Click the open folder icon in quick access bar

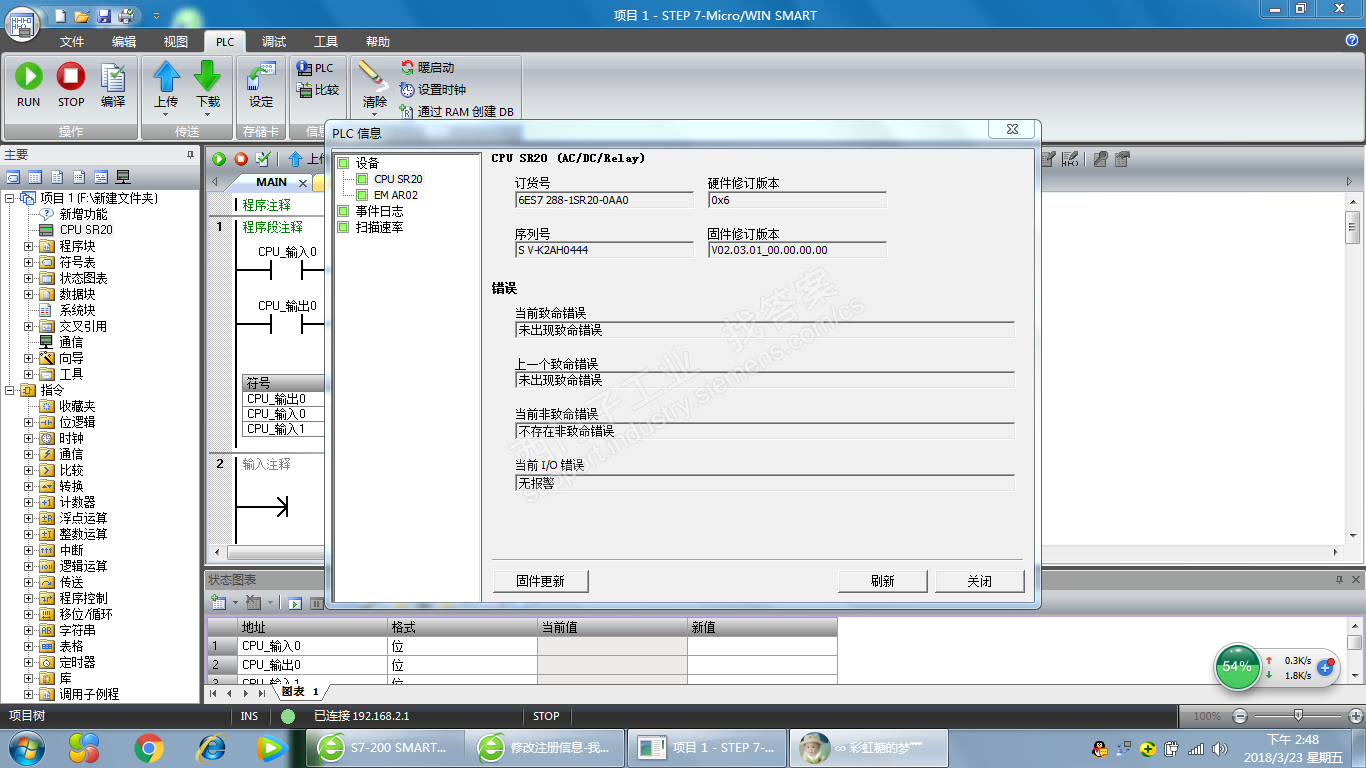(x=82, y=16)
